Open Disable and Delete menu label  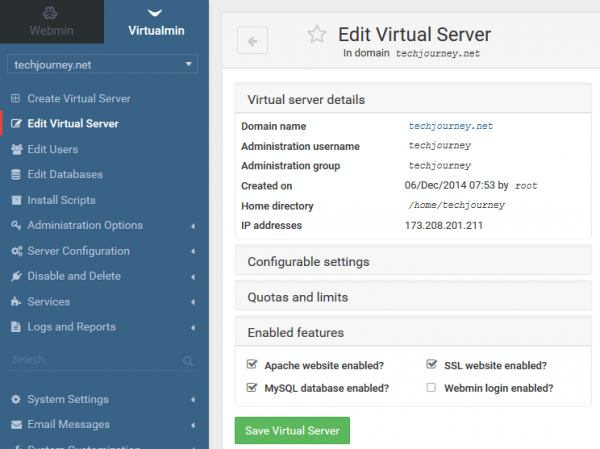tap(74, 276)
